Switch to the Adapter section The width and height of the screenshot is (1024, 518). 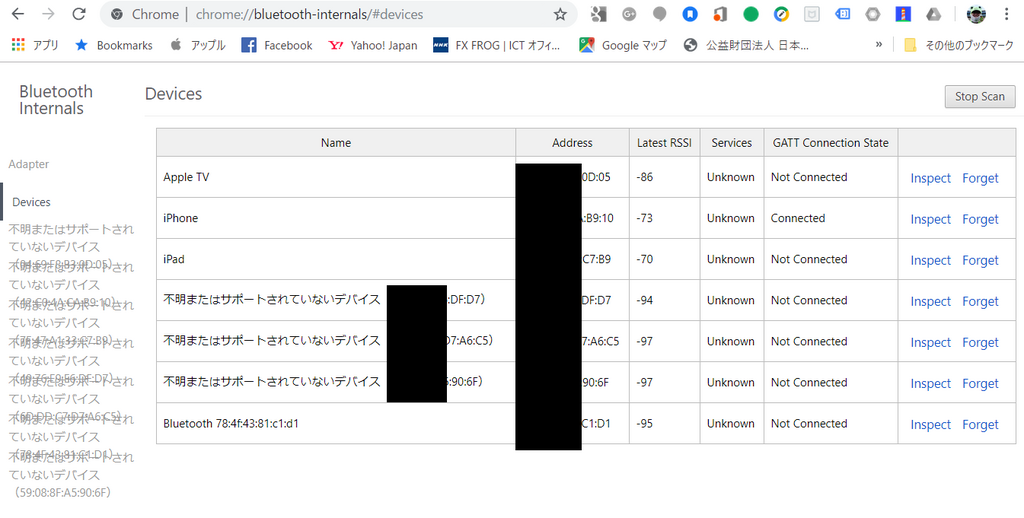[29, 164]
